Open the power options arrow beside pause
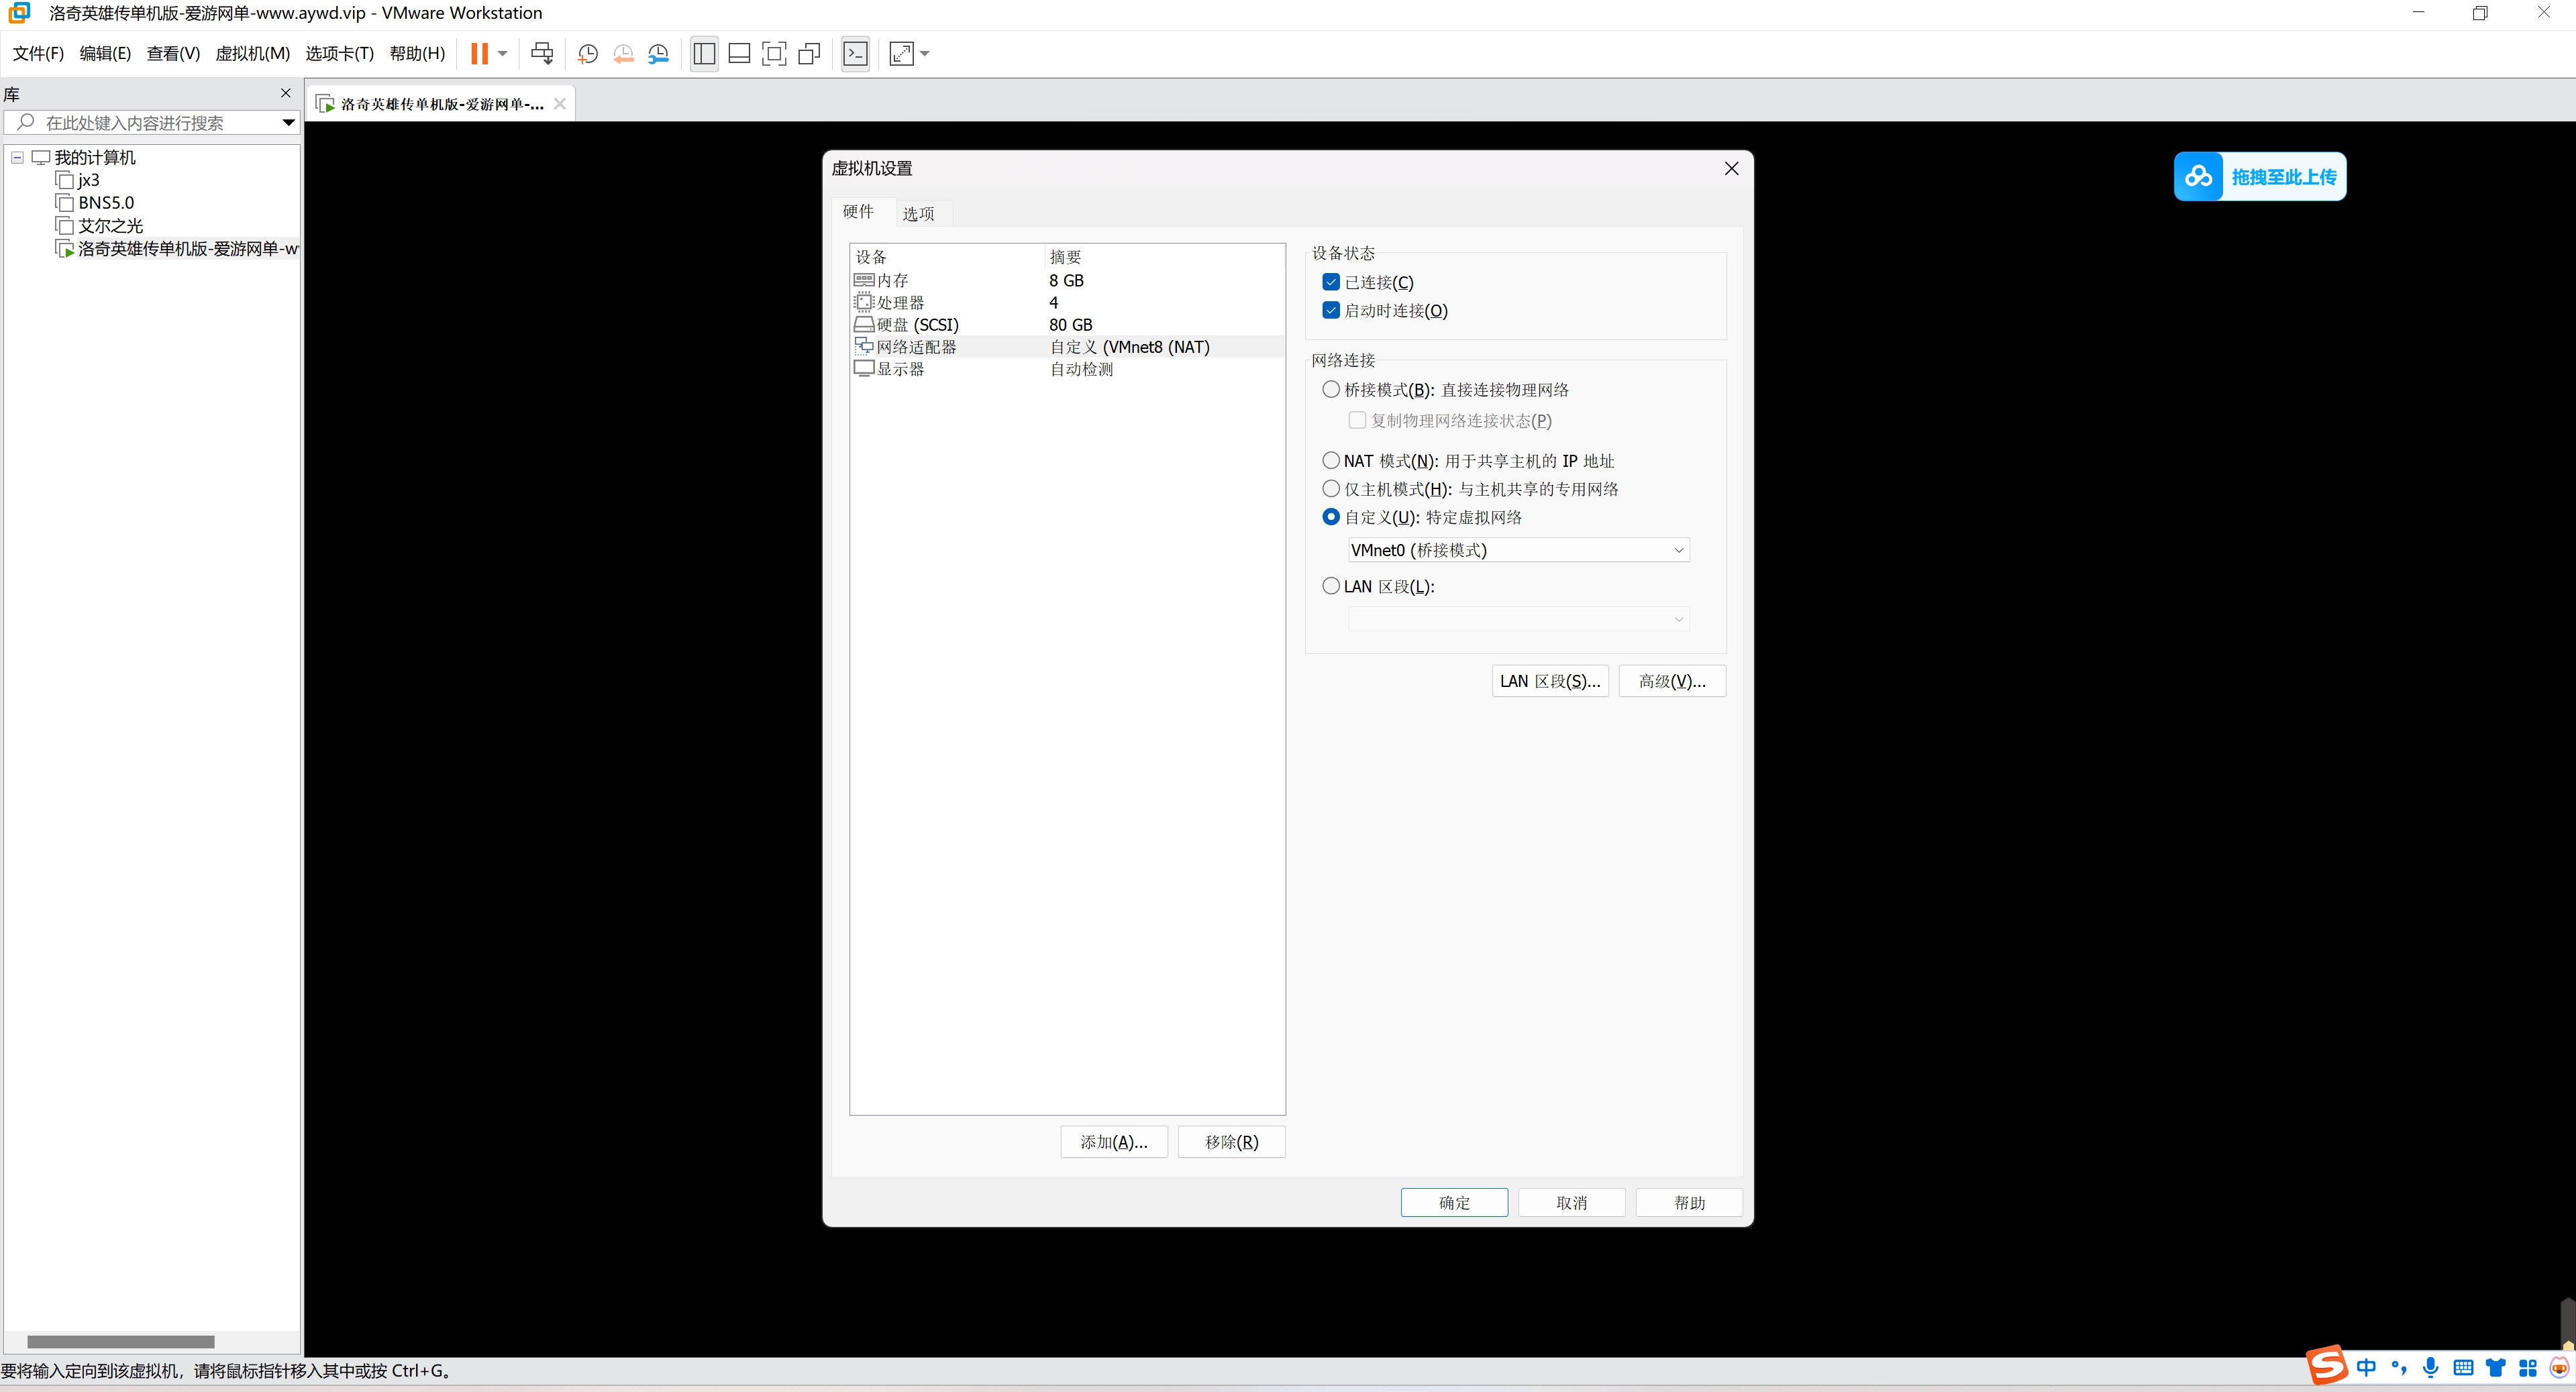 pos(503,54)
